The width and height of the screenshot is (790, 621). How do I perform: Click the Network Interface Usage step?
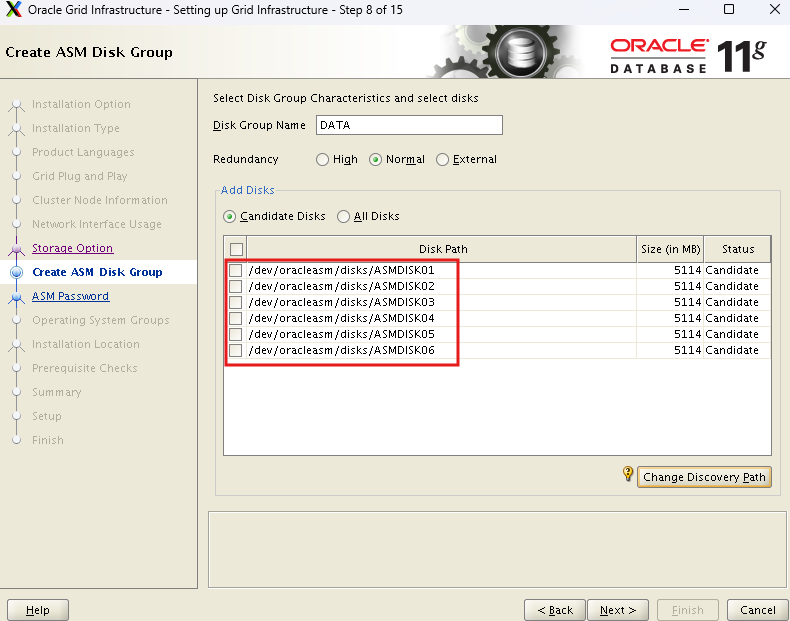pyautogui.click(x=97, y=224)
